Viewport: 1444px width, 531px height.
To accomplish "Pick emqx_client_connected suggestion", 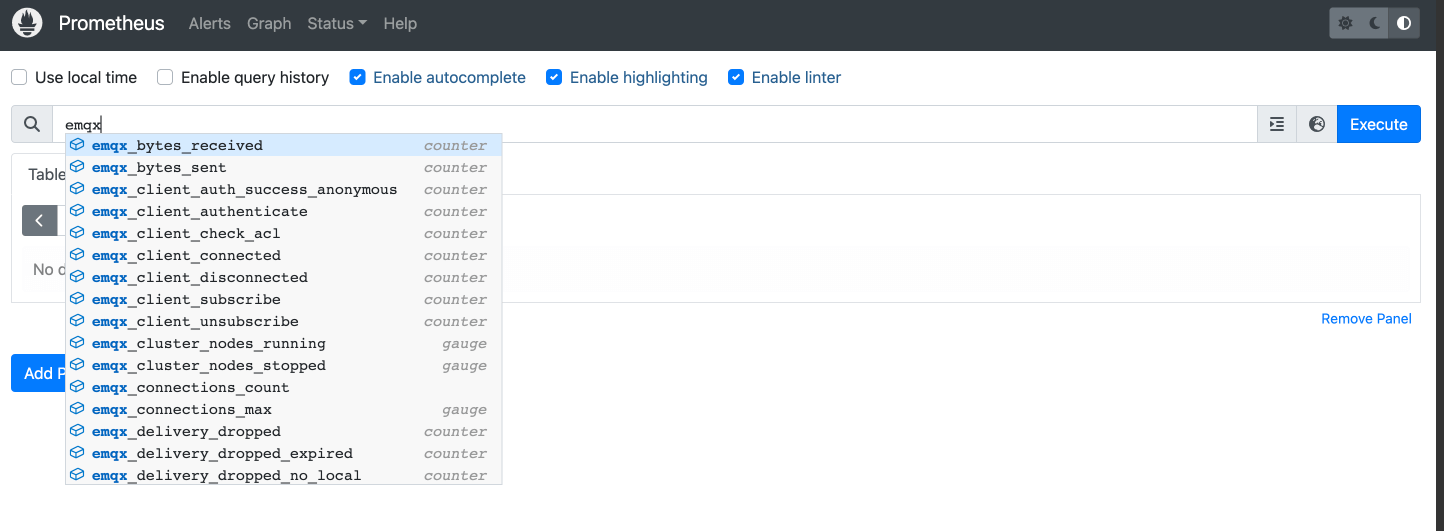I will (186, 256).
